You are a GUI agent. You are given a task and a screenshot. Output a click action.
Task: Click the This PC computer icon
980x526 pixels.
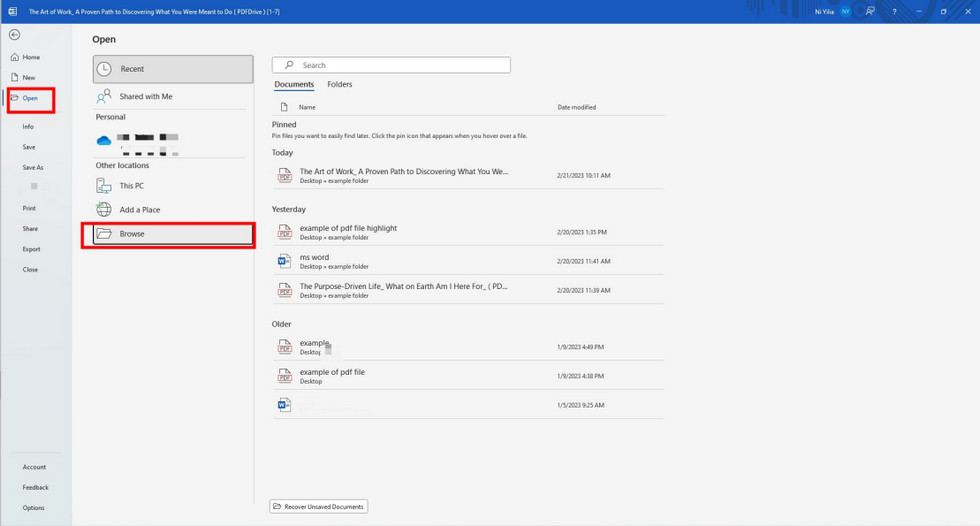pyautogui.click(x=104, y=186)
